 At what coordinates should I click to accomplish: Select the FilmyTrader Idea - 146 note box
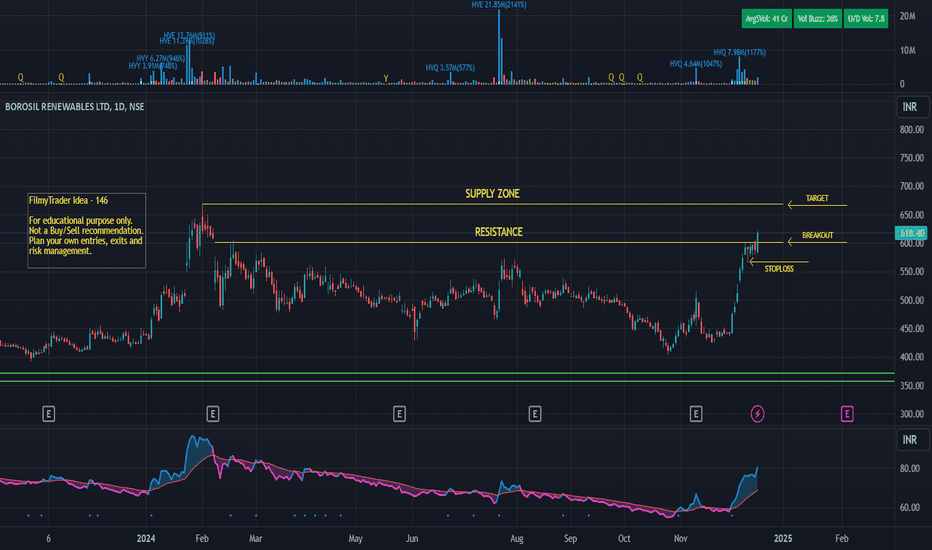86,231
